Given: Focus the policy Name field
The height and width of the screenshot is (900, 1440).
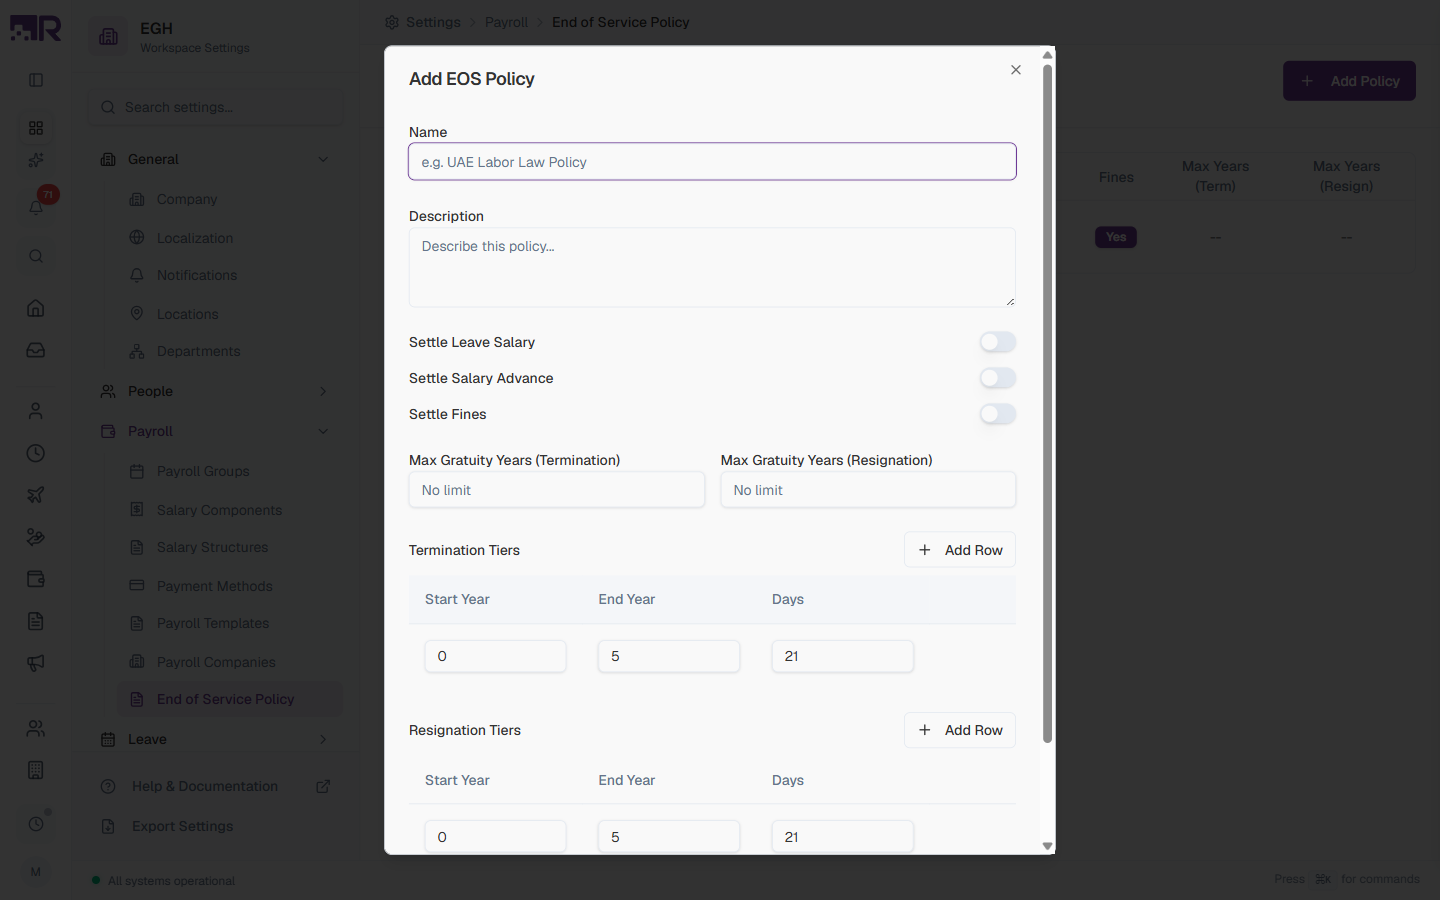Looking at the screenshot, I should pos(712,162).
